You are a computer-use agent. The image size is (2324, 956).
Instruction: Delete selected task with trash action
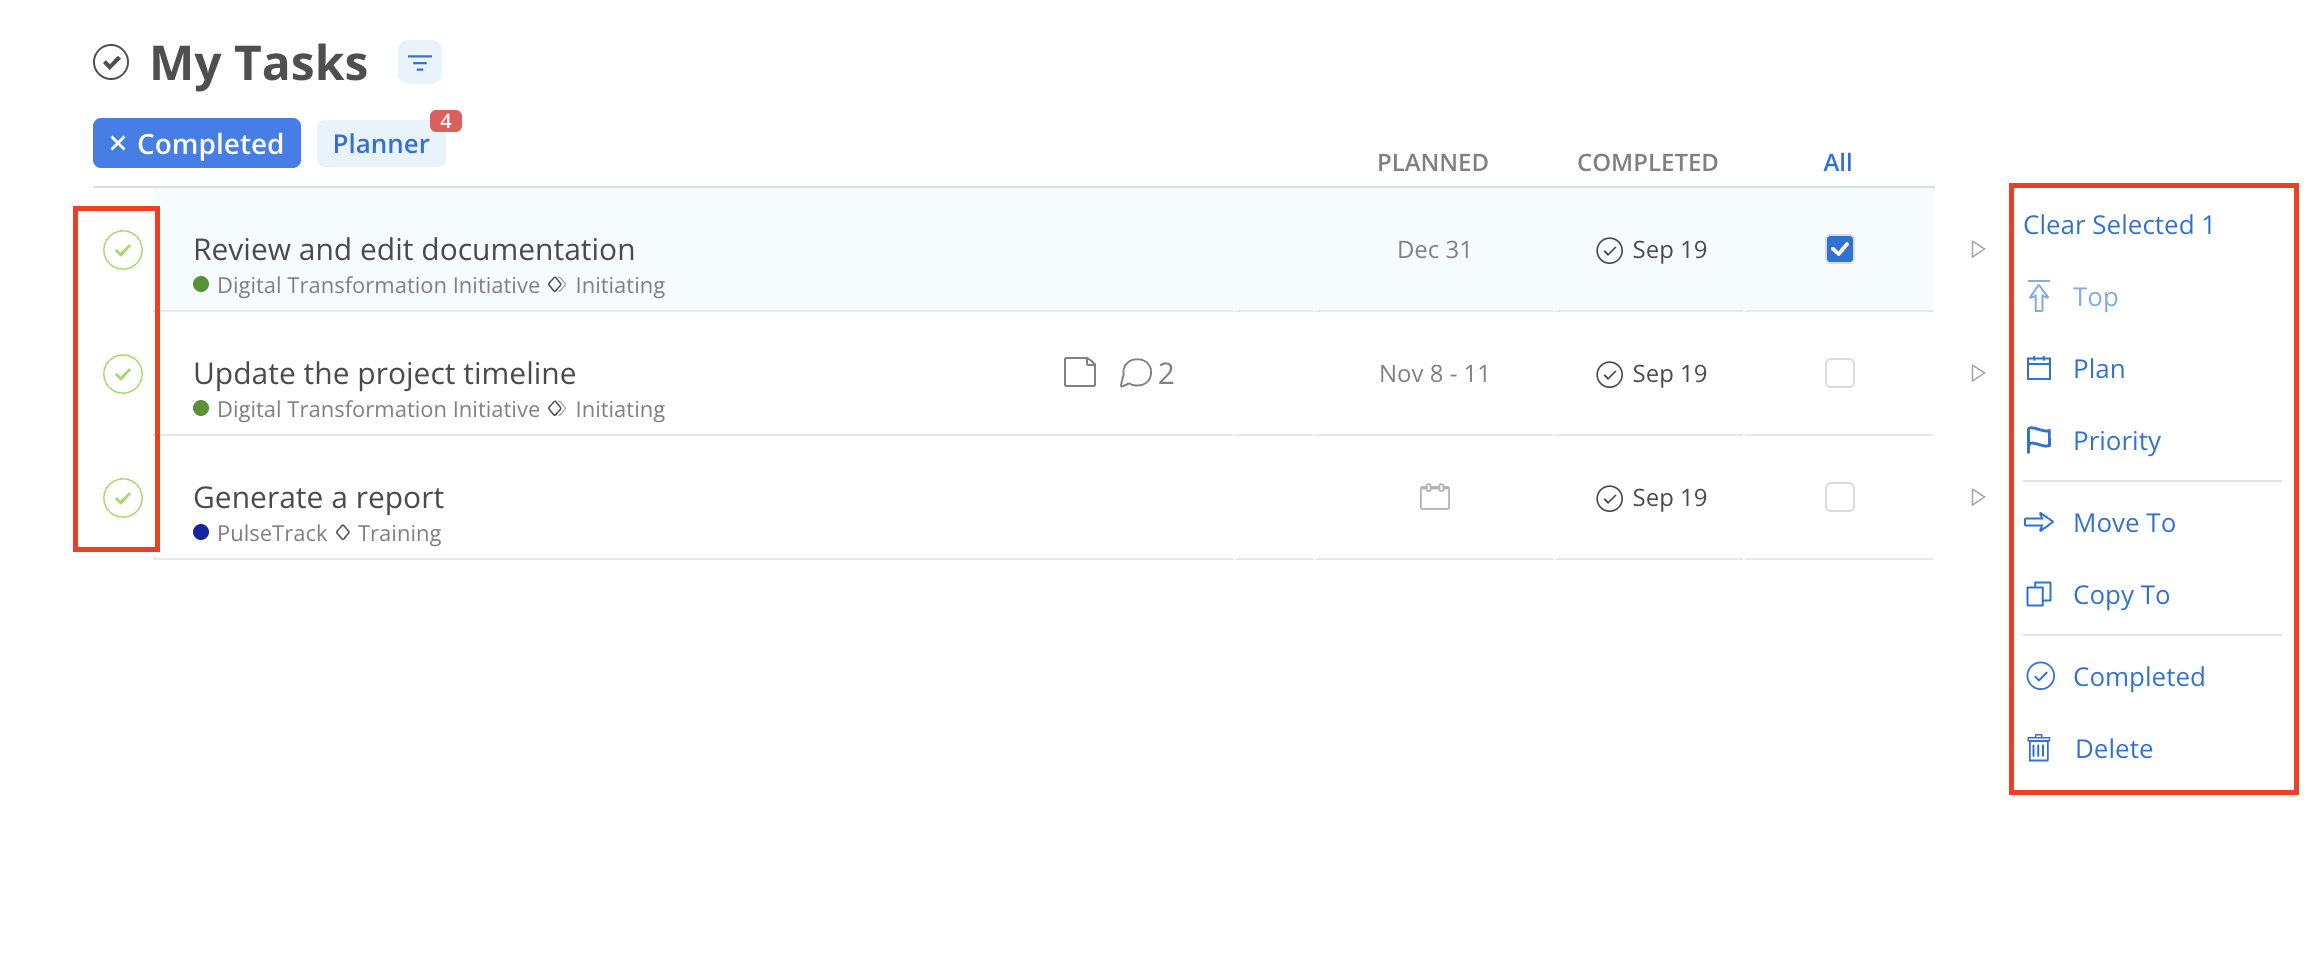[x=2111, y=749]
